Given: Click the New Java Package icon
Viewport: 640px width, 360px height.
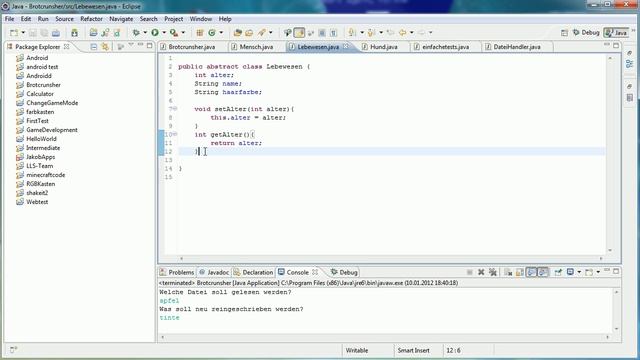Looking at the screenshot, I should coord(200,32).
